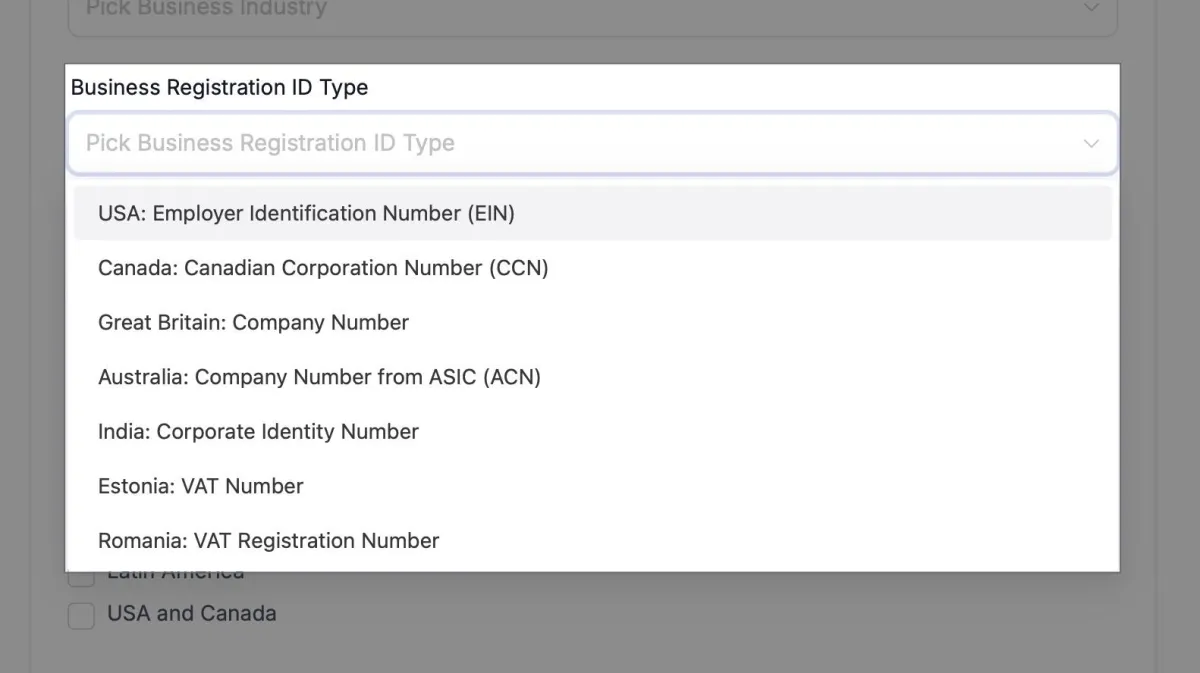The height and width of the screenshot is (673, 1200).
Task: Click the Pick Business Industry placeholder text
Action: tap(206, 9)
